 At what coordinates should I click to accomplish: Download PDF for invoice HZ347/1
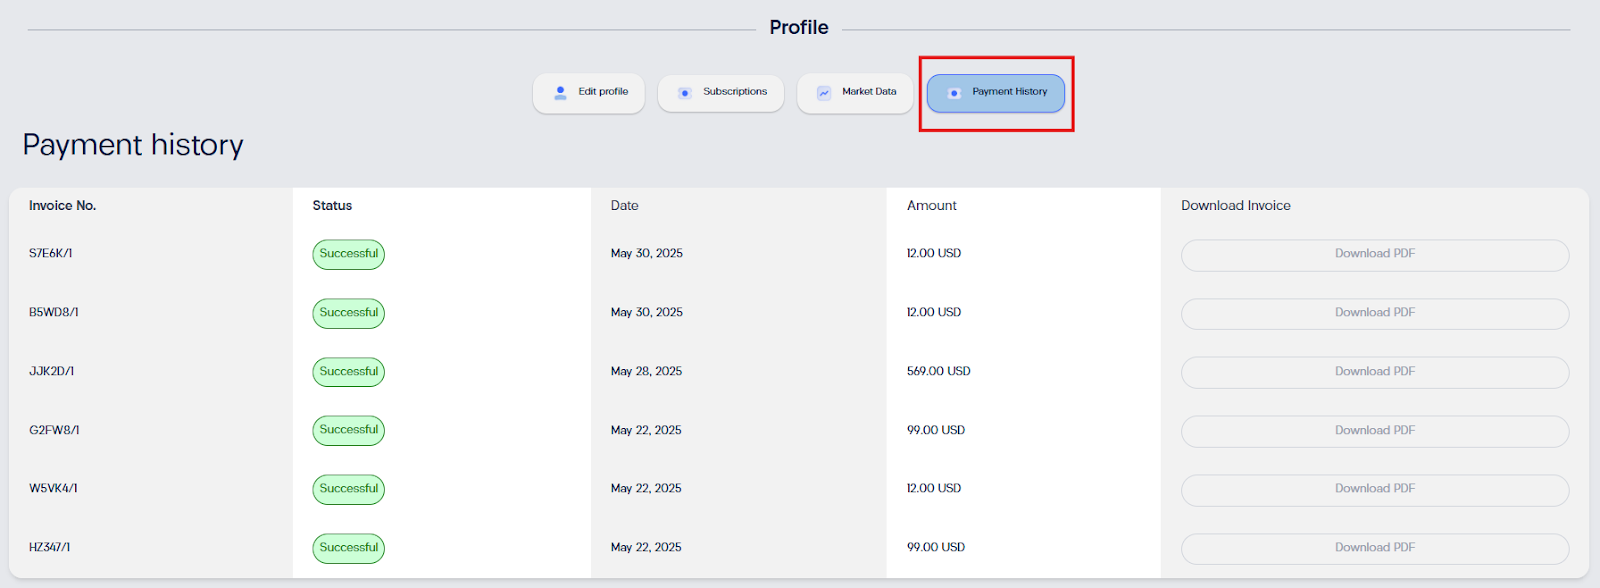[x=1375, y=549]
